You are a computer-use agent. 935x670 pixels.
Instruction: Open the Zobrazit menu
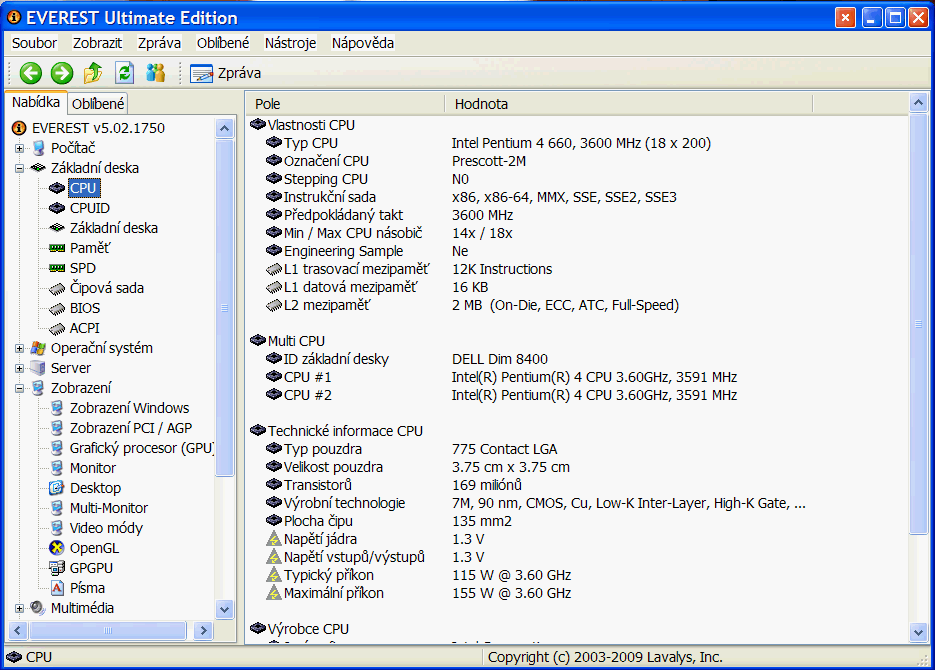pyautogui.click(x=97, y=43)
